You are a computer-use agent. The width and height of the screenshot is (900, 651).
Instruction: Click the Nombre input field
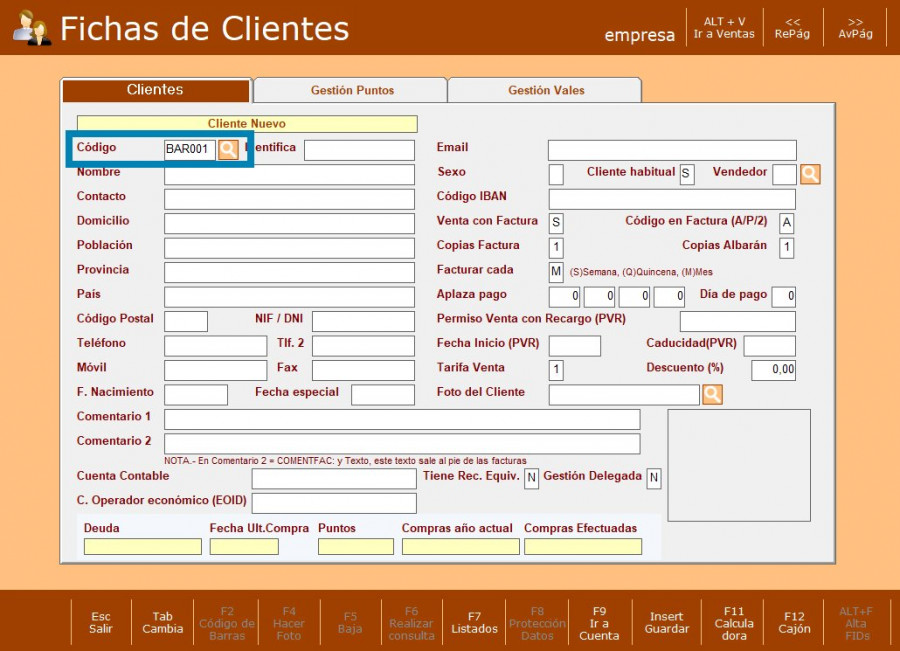point(289,174)
